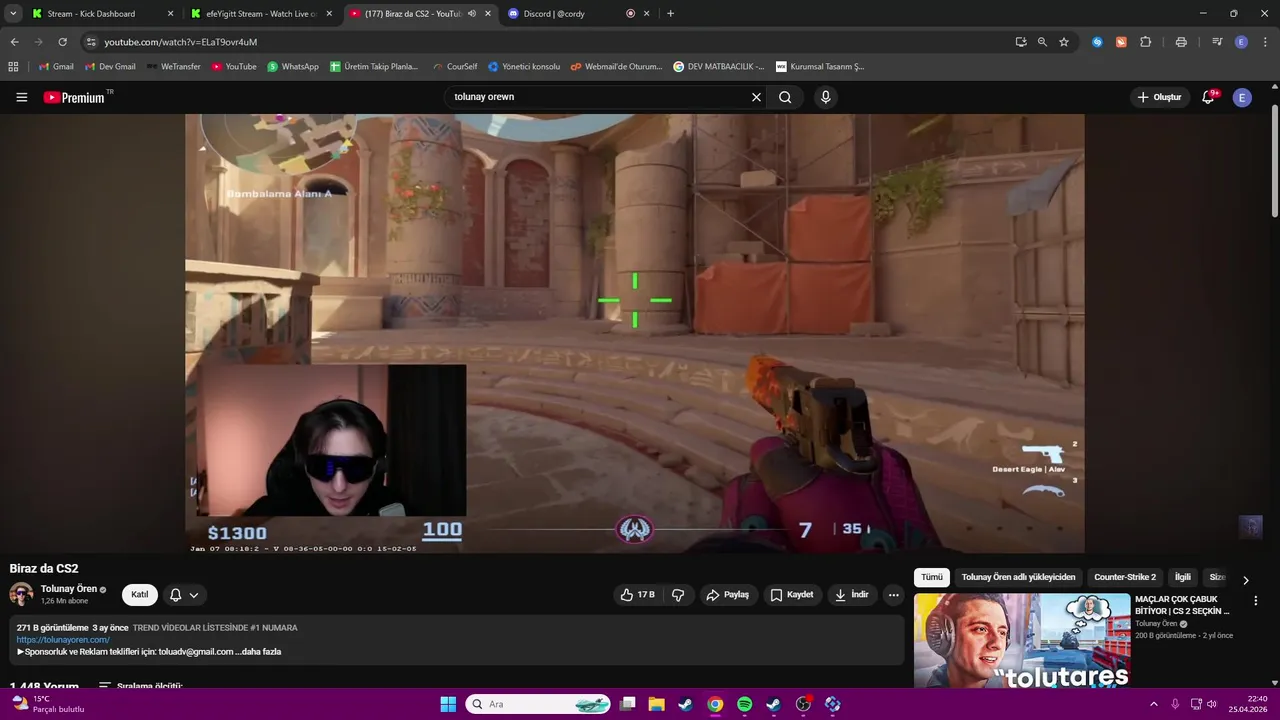
Task: Dislike the video with thumbs down
Action: tap(678, 595)
